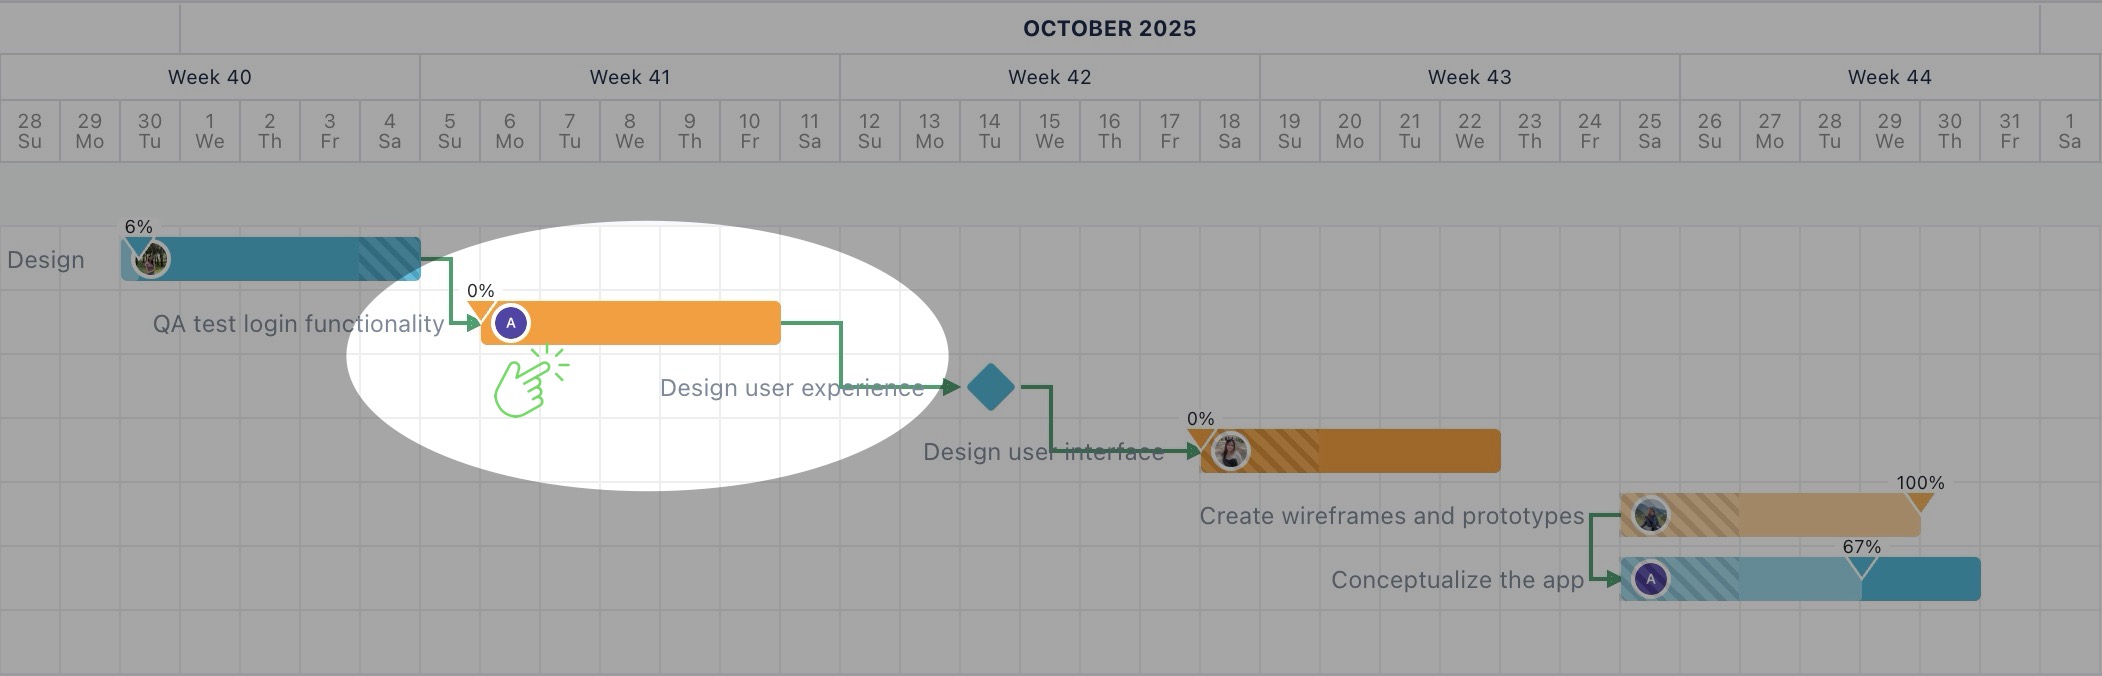The height and width of the screenshot is (676, 2102).
Task: Click 0% progress marker on Design user interface bar
Action: [x=1200, y=437]
